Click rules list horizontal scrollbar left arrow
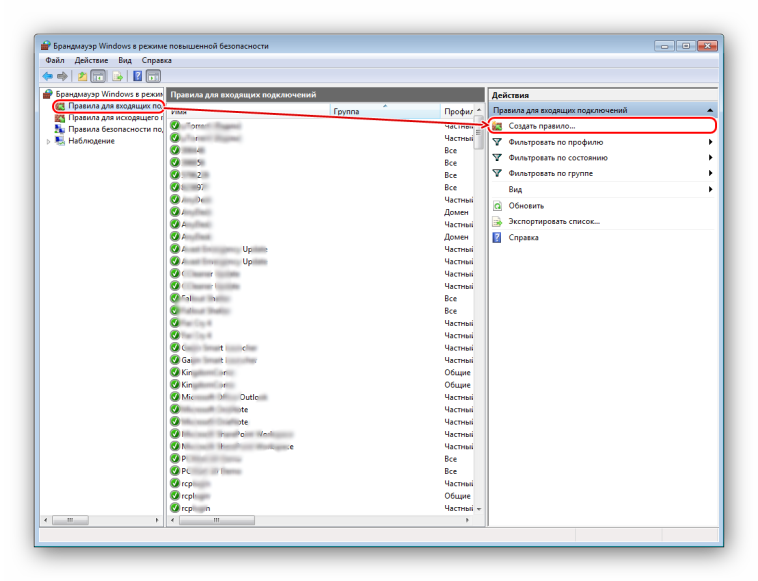Image resolution: width=758 pixels, height=581 pixels. point(173,520)
